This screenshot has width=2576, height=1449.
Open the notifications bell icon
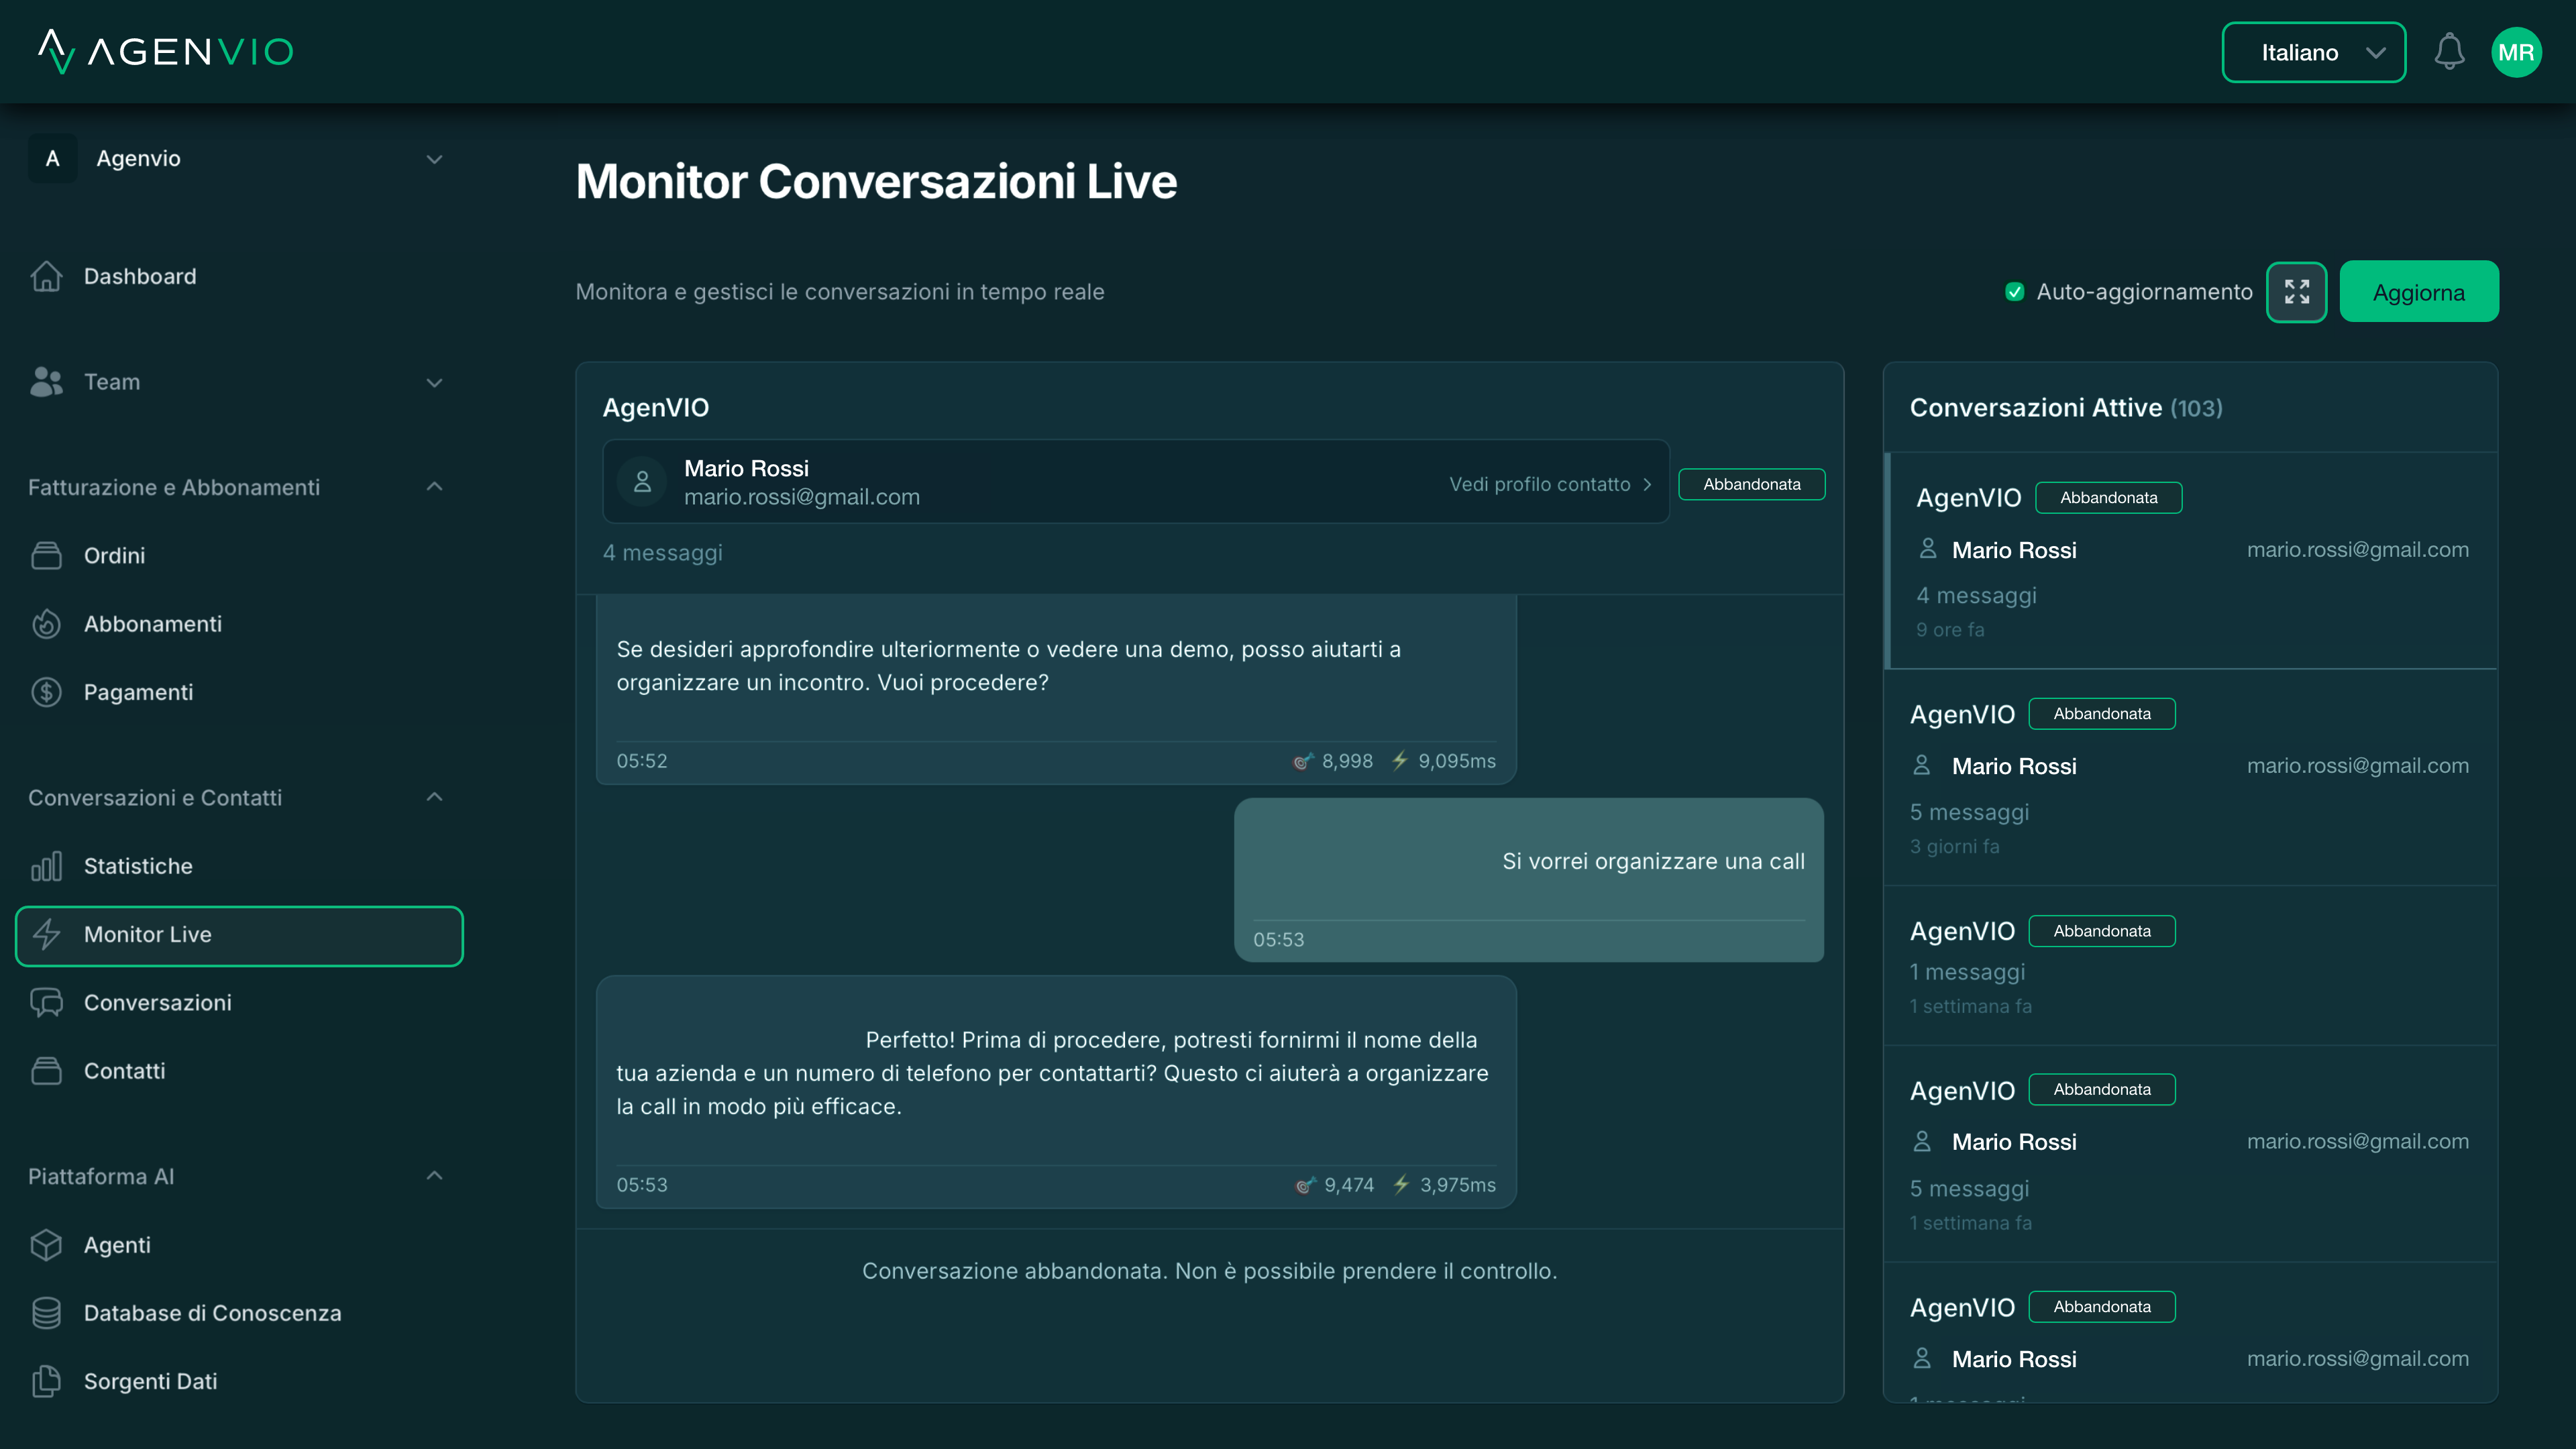coord(2449,51)
